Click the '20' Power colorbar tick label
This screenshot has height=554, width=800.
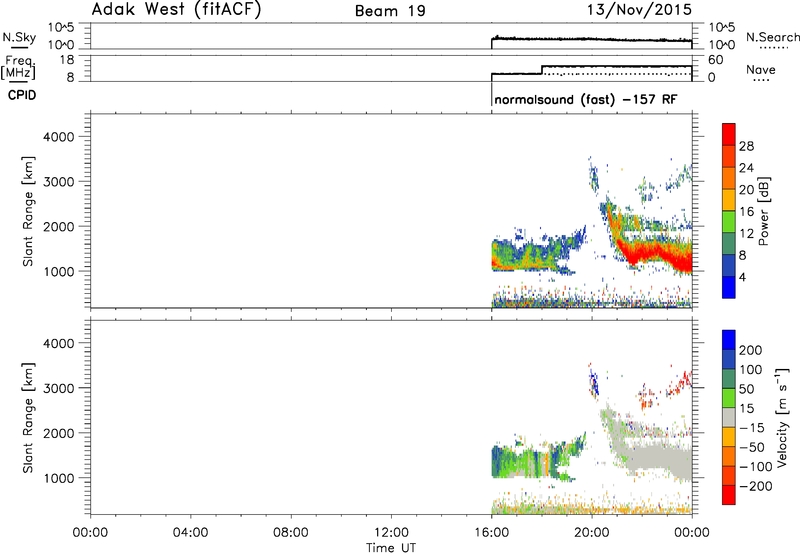click(746, 190)
